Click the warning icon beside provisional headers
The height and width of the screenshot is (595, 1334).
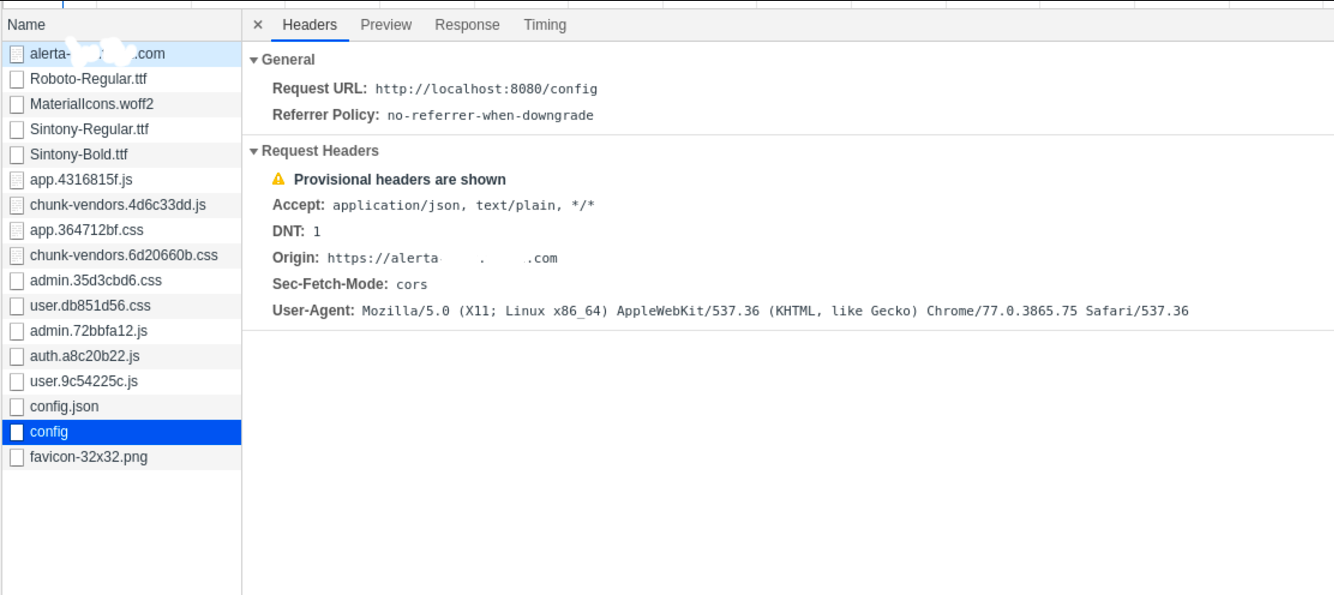[280, 179]
